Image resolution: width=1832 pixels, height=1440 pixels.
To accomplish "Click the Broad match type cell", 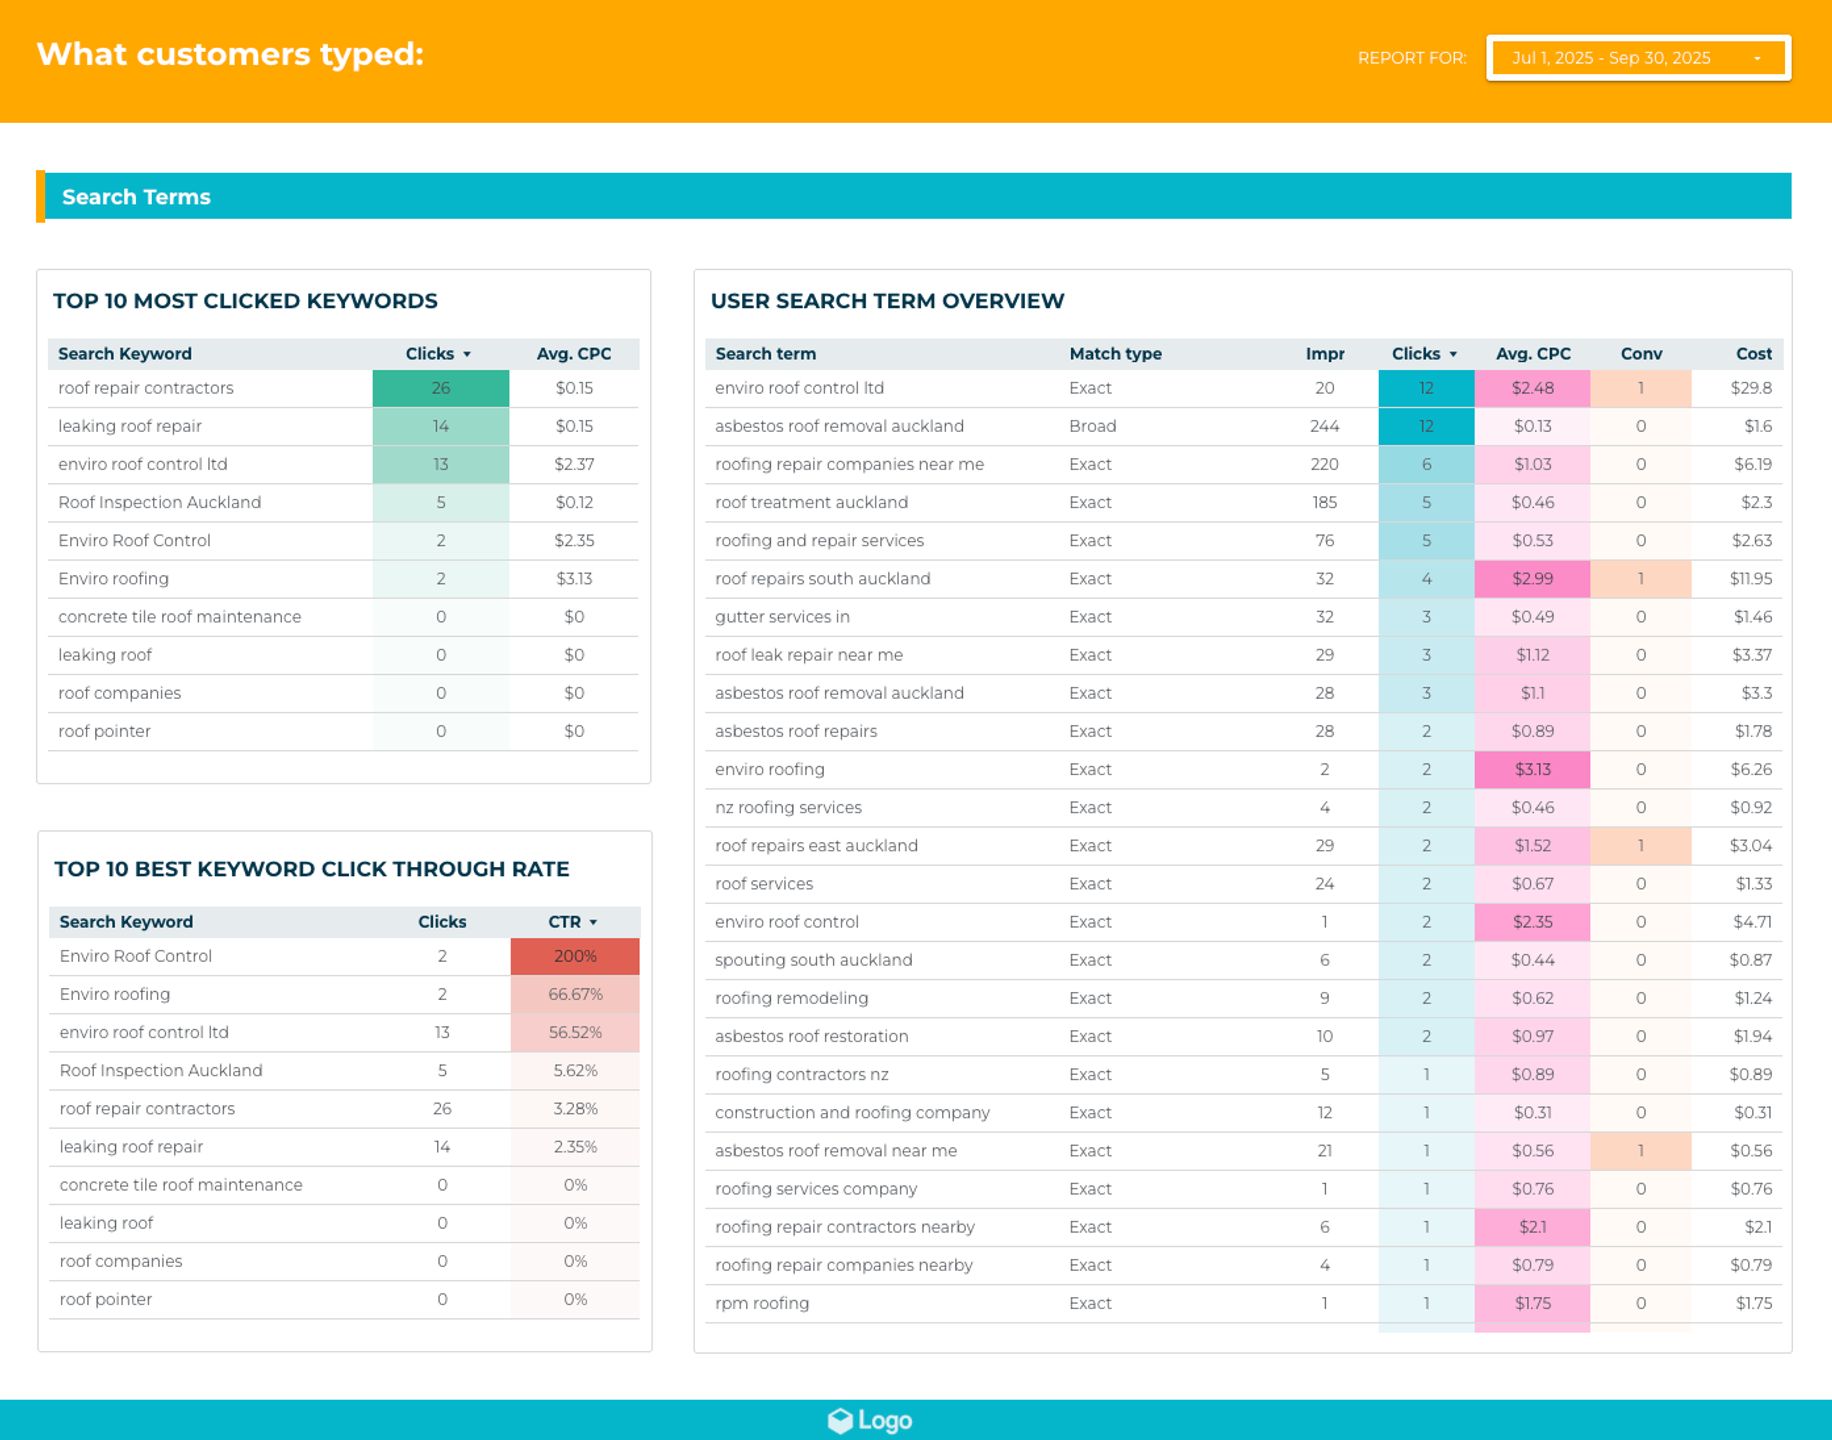I will [x=1092, y=426].
